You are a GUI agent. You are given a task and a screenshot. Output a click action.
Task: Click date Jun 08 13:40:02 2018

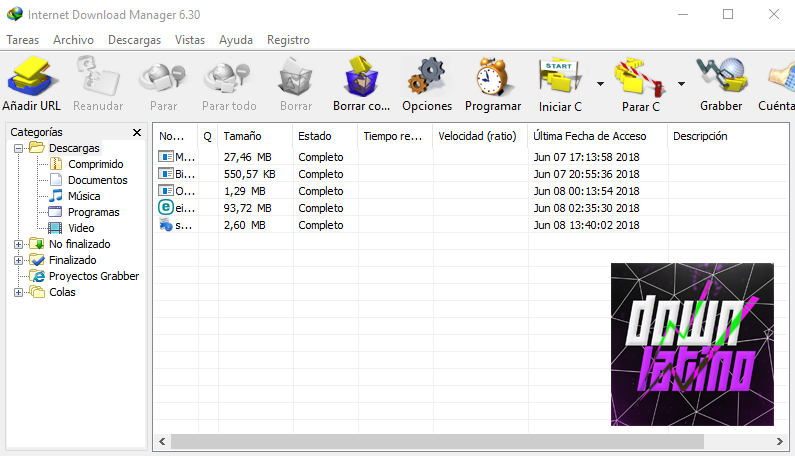tap(586, 225)
